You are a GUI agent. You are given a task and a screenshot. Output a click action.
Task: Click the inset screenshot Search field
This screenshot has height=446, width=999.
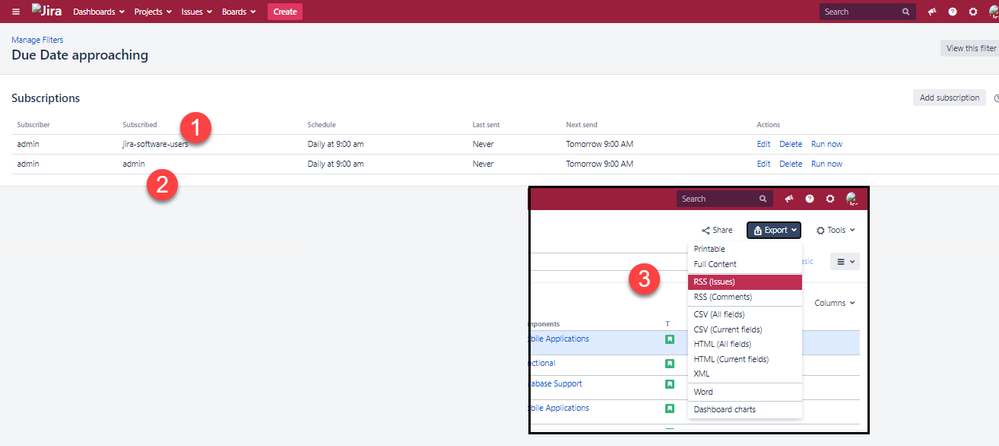(724, 199)
